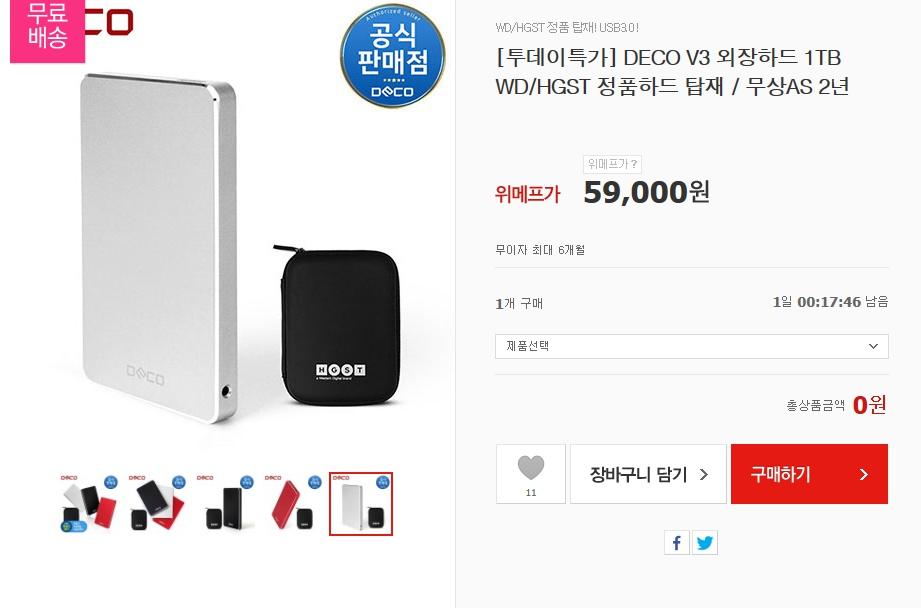Click the large silver hard drive image
This screenshot has height=608, width=921.
coord(160,246)
